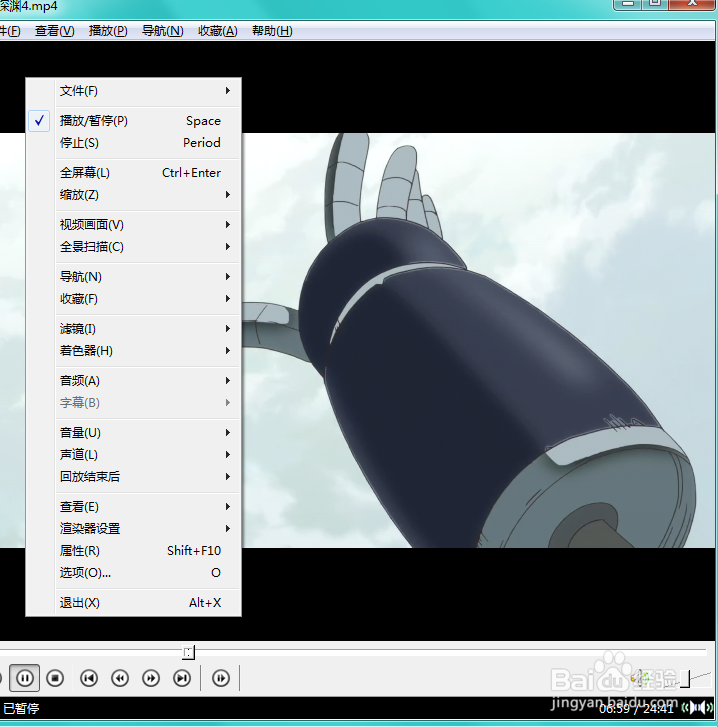Click the rewind (decrease speed) button
Screen dimensions: 718x727
[x=120, y=678]
